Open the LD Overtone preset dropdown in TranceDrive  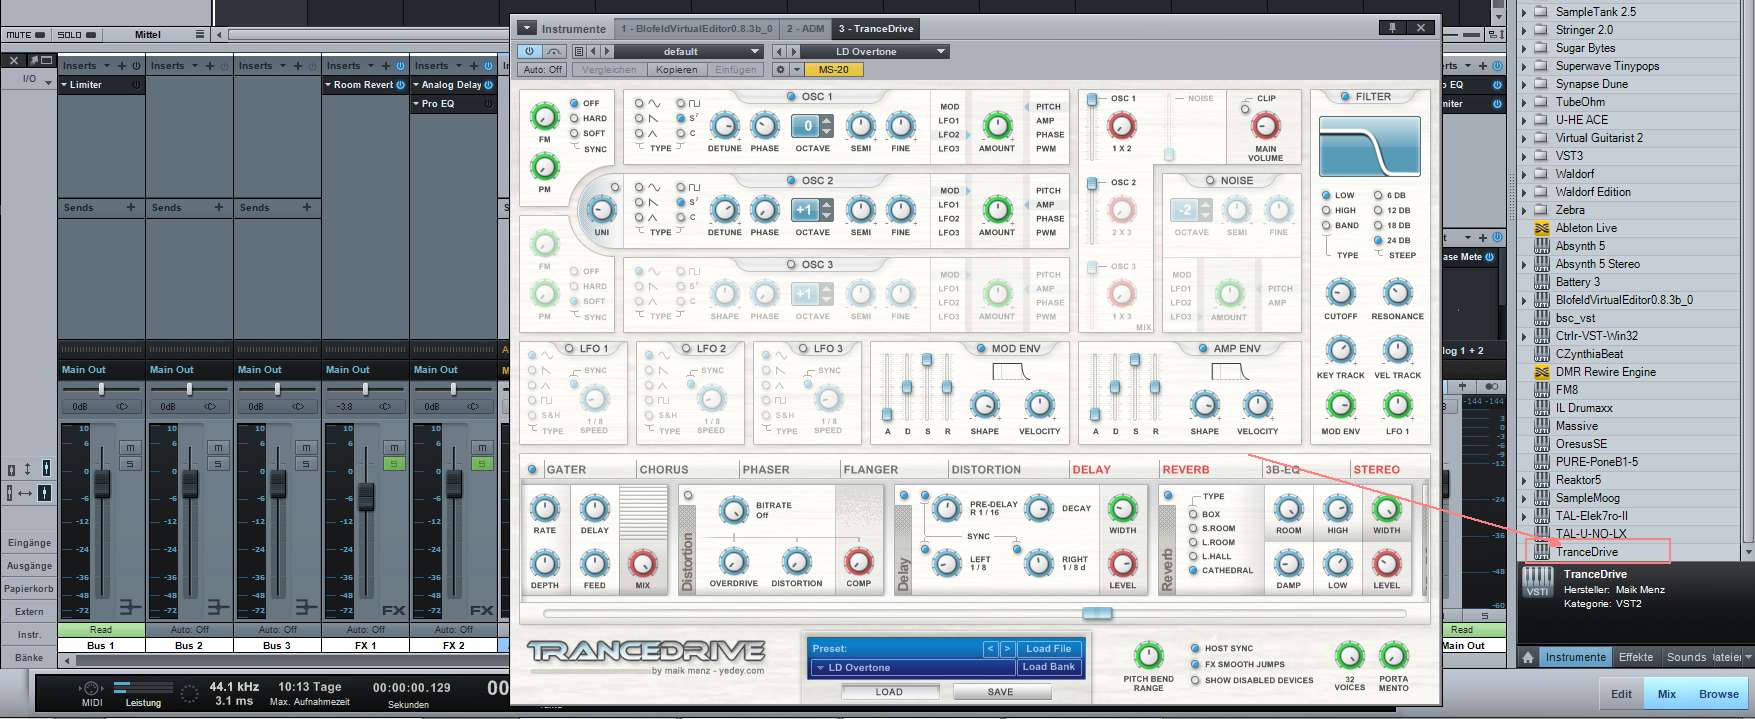[912, 667]
